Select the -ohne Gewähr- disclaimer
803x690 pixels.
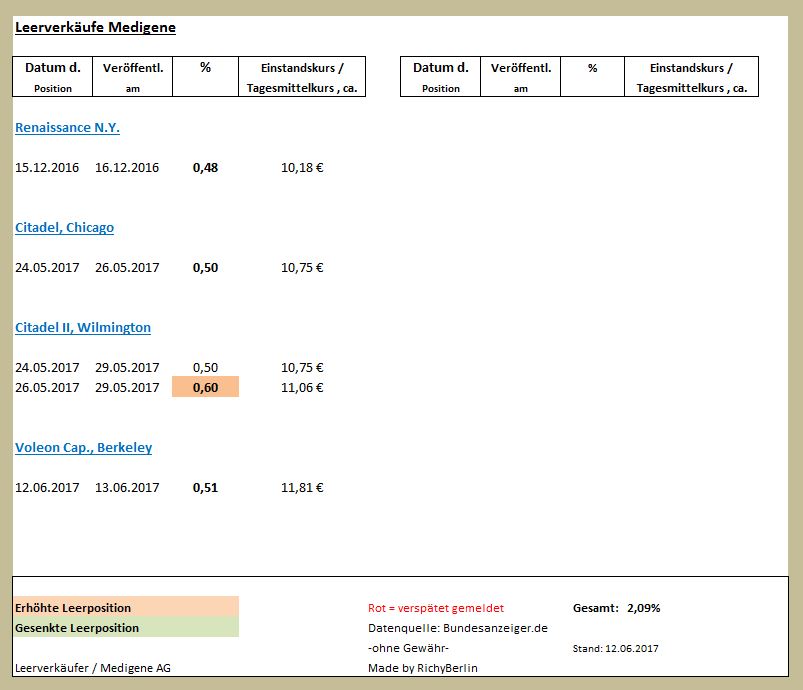[408, 648]
